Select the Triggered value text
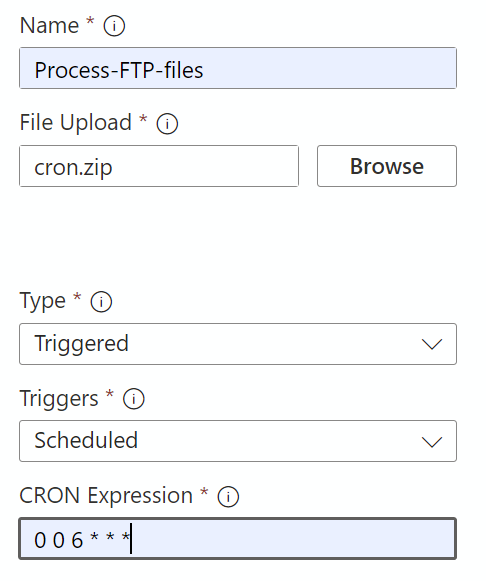 click(x=81, y=344)
